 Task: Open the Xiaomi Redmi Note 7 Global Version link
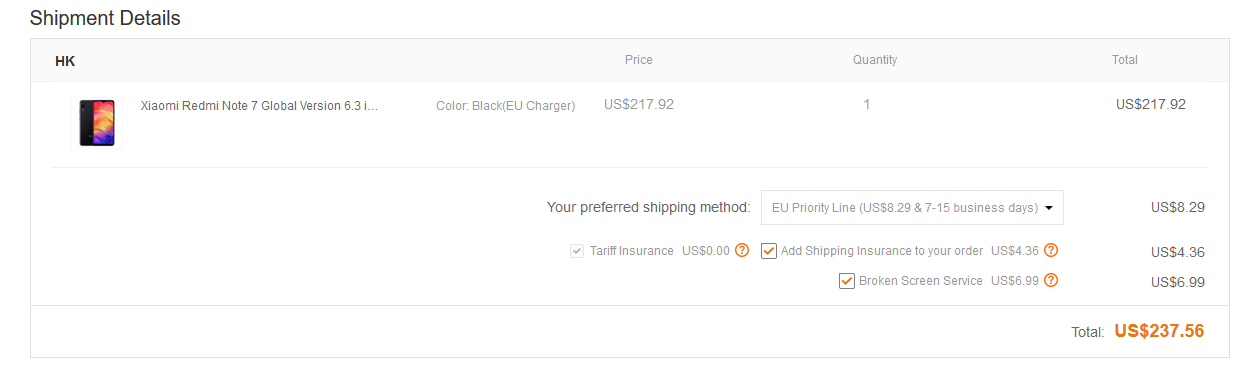click(x=260, y=105)
